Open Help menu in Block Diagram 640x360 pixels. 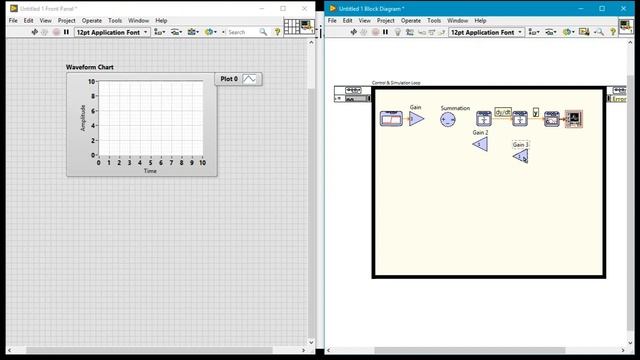click(x=480, y=20)
